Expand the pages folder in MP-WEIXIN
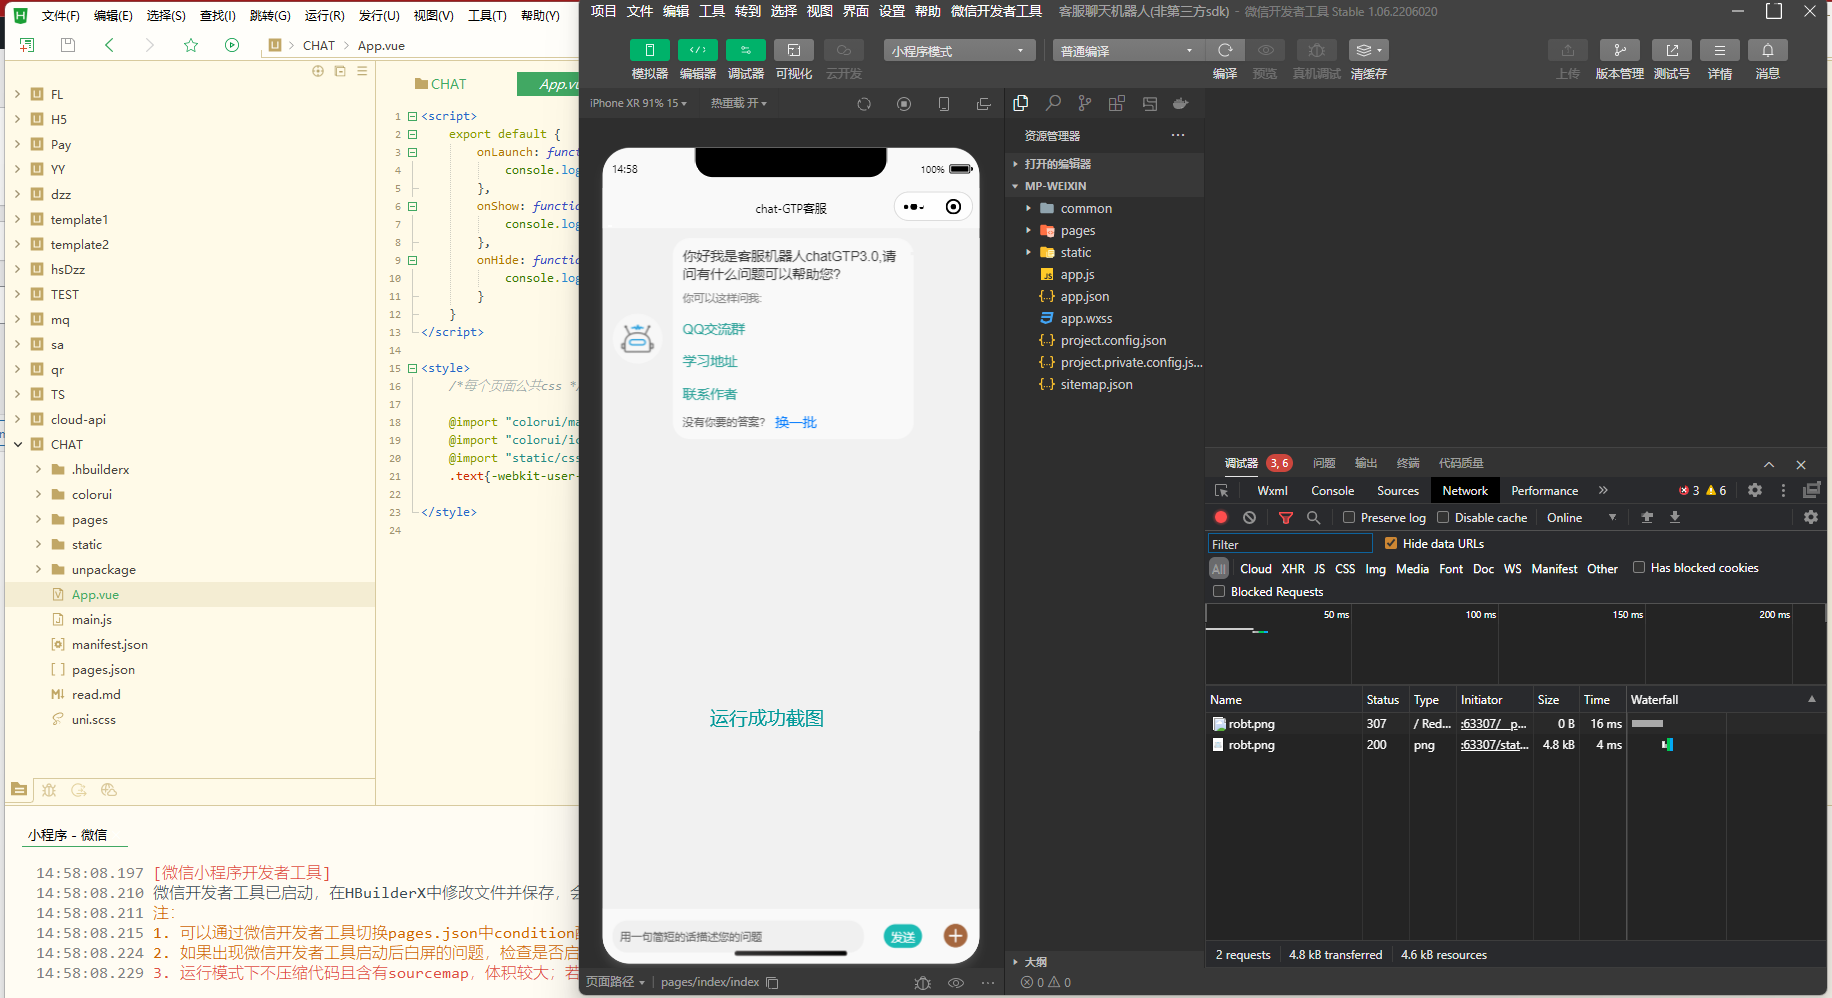 pyautogui.click(x=1078, y=231)
